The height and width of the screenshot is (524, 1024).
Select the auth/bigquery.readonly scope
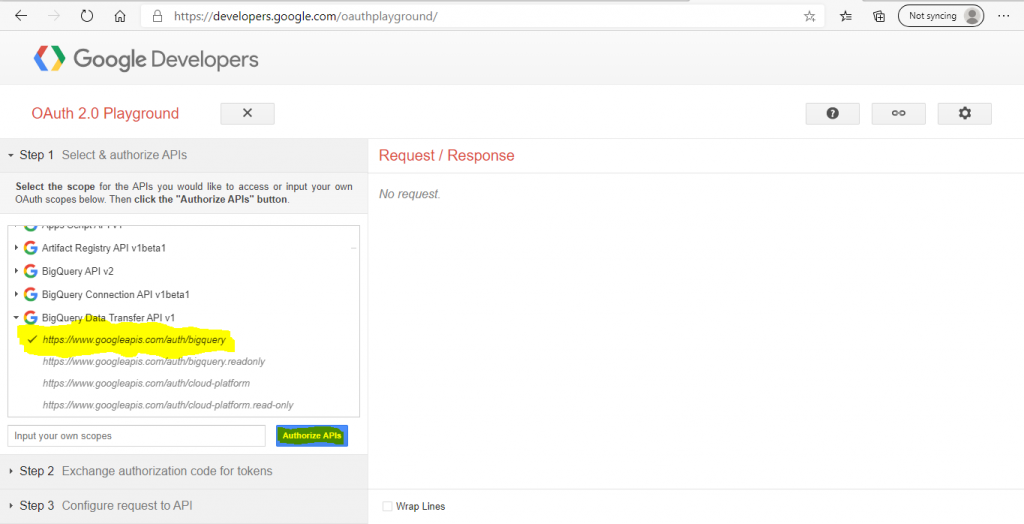point(153,361)
